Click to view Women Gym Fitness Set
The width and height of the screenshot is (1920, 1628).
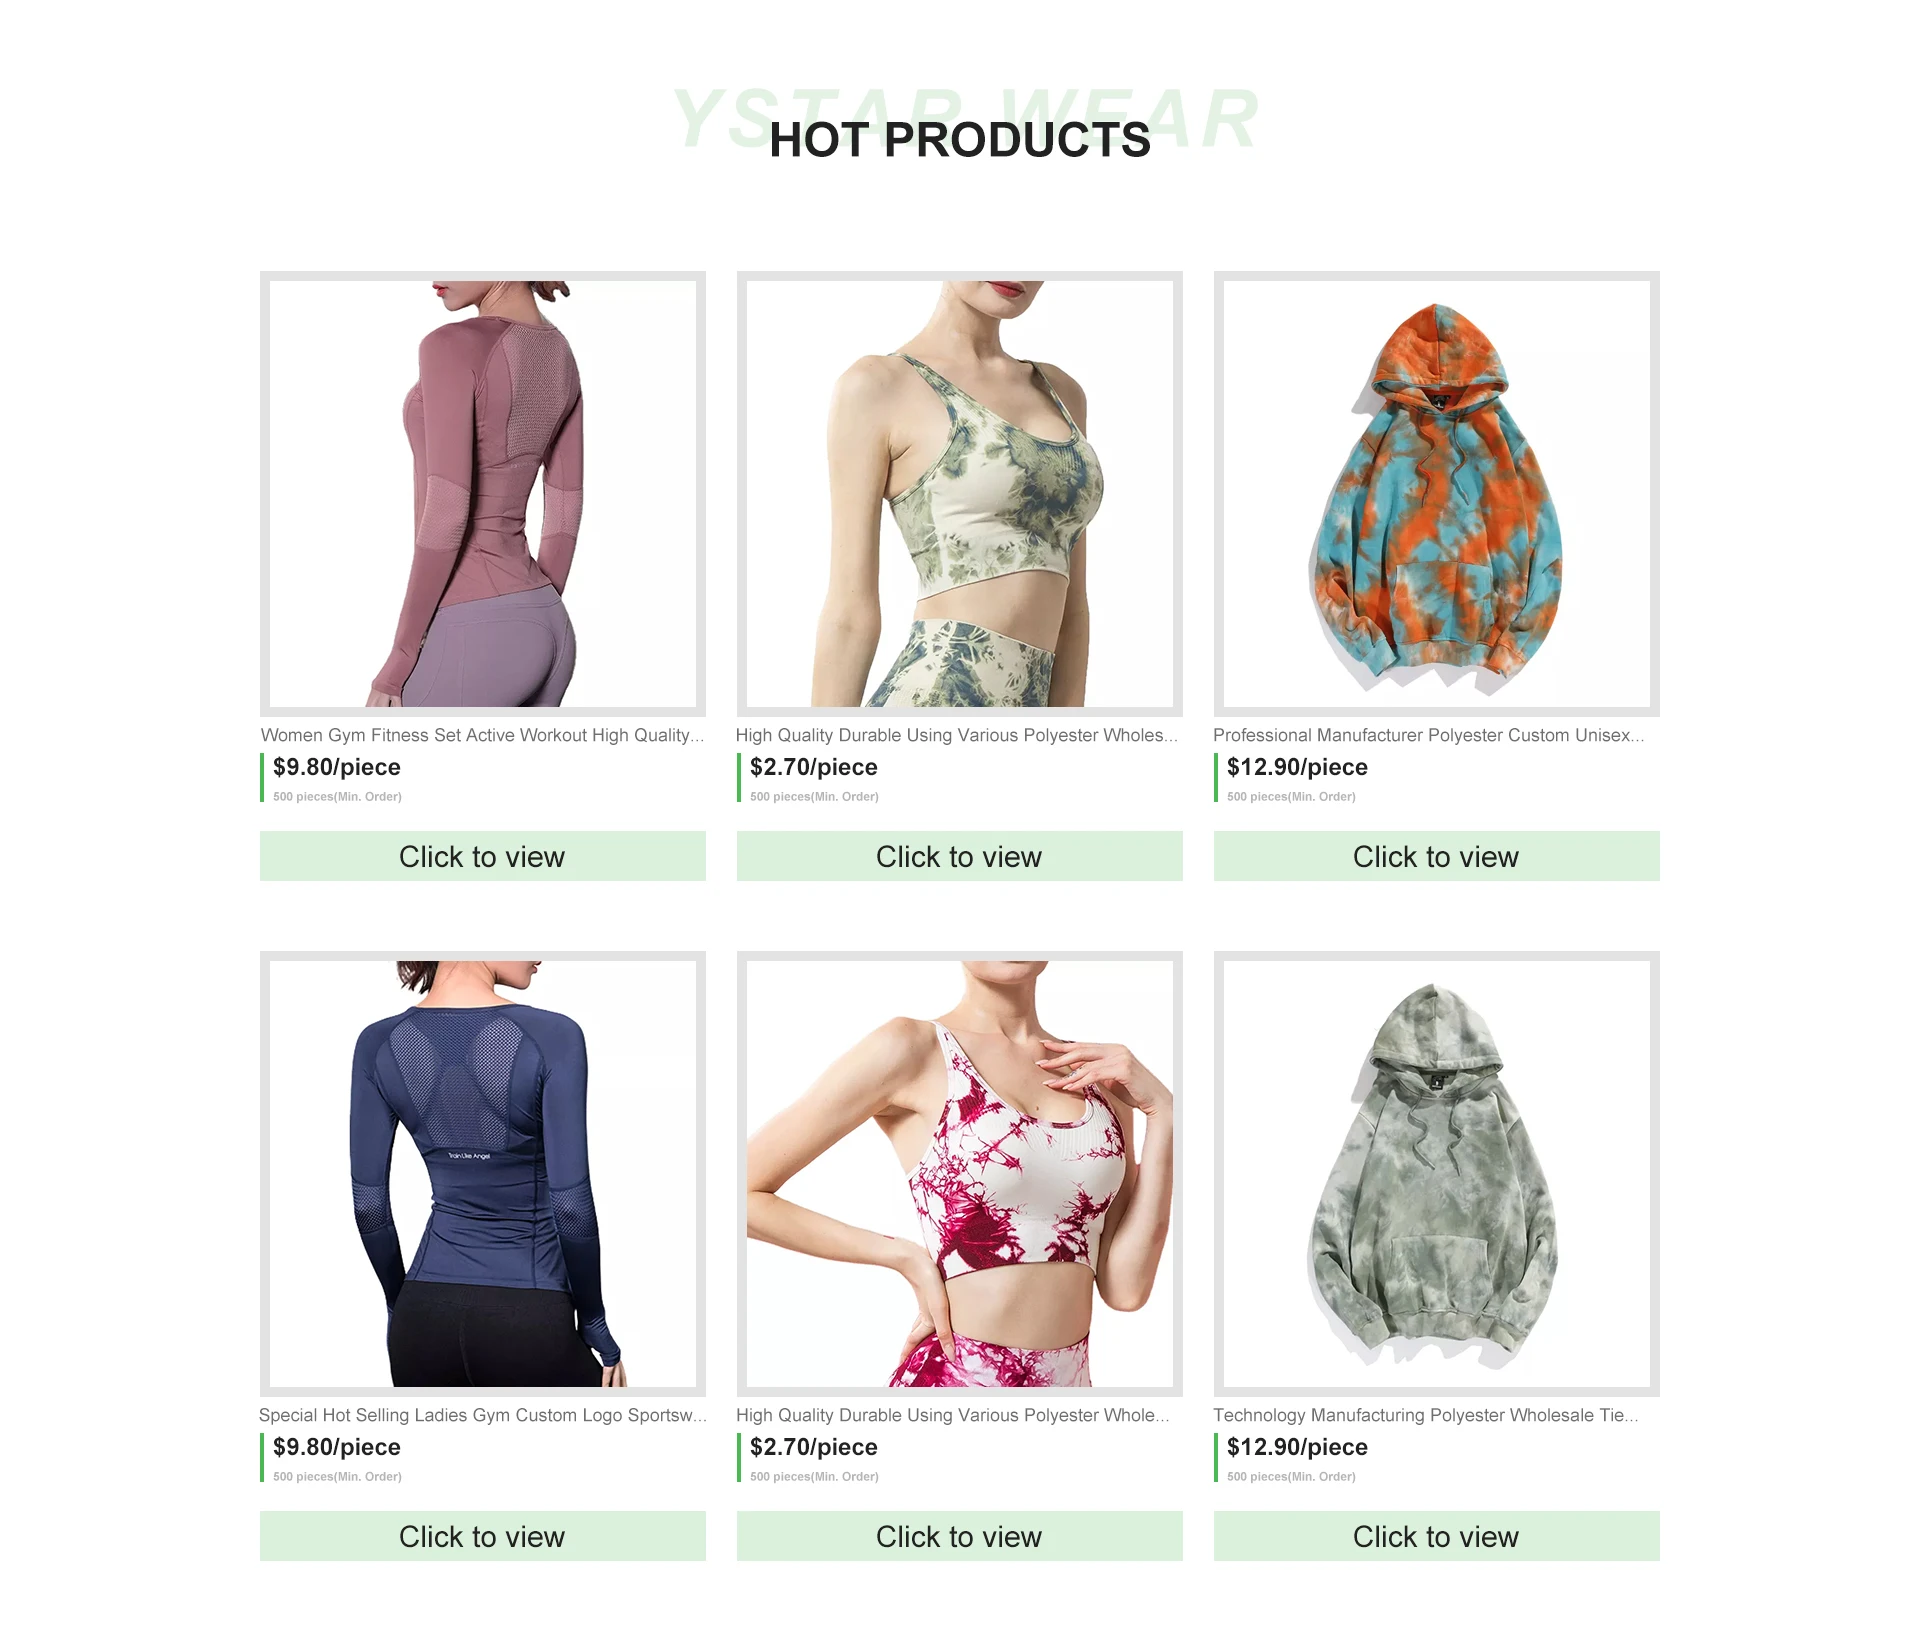[483, 856]
